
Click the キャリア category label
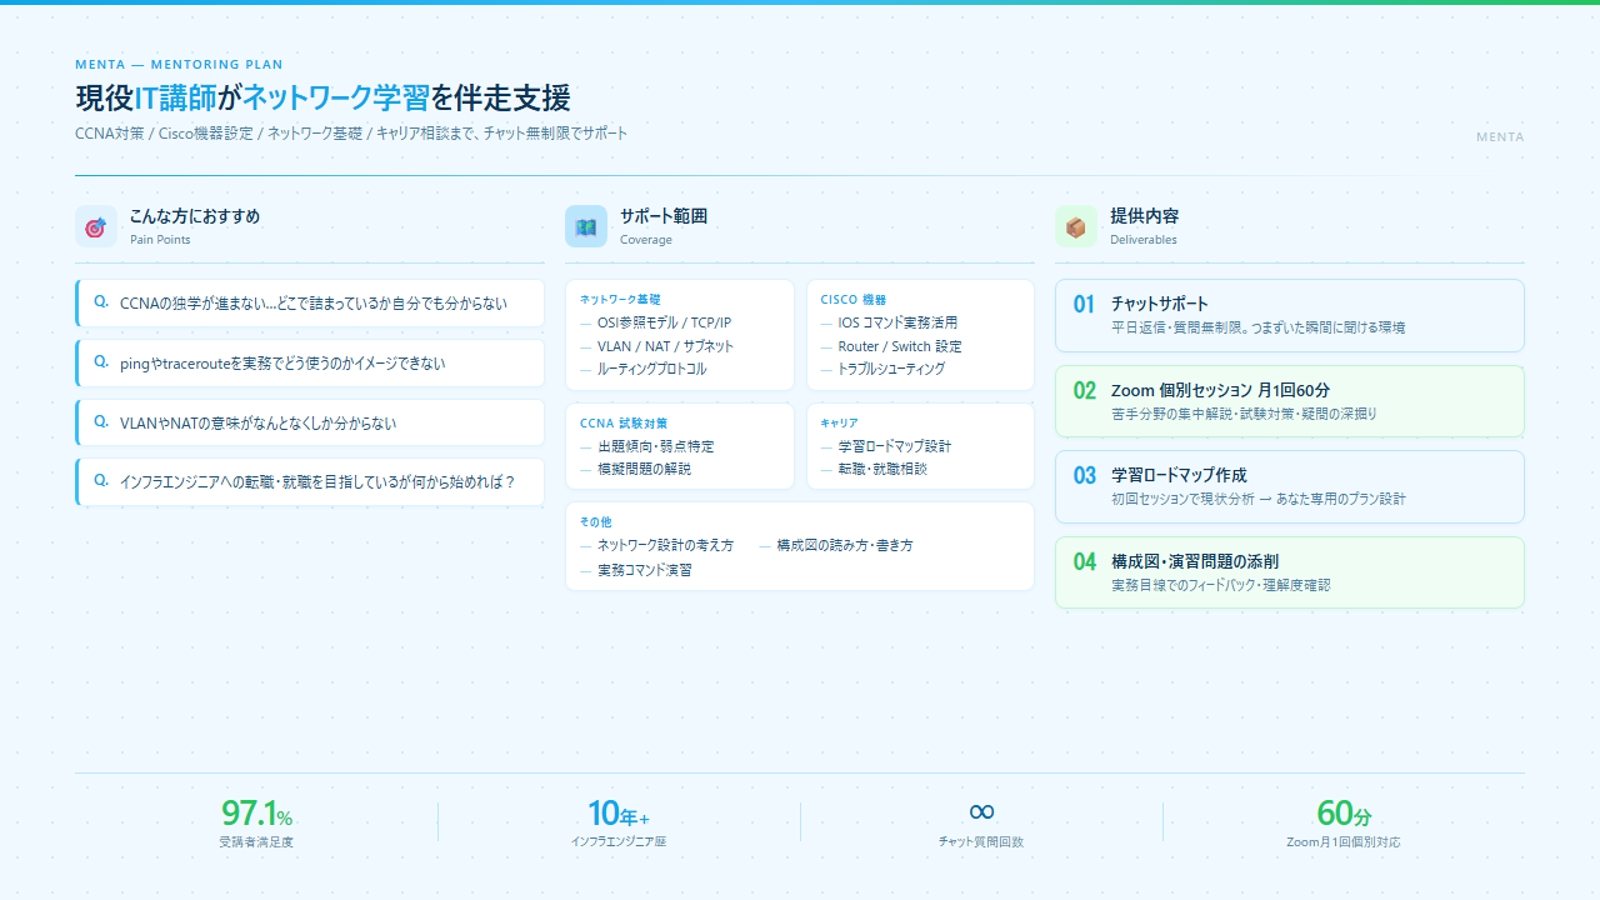click(839, 423)
